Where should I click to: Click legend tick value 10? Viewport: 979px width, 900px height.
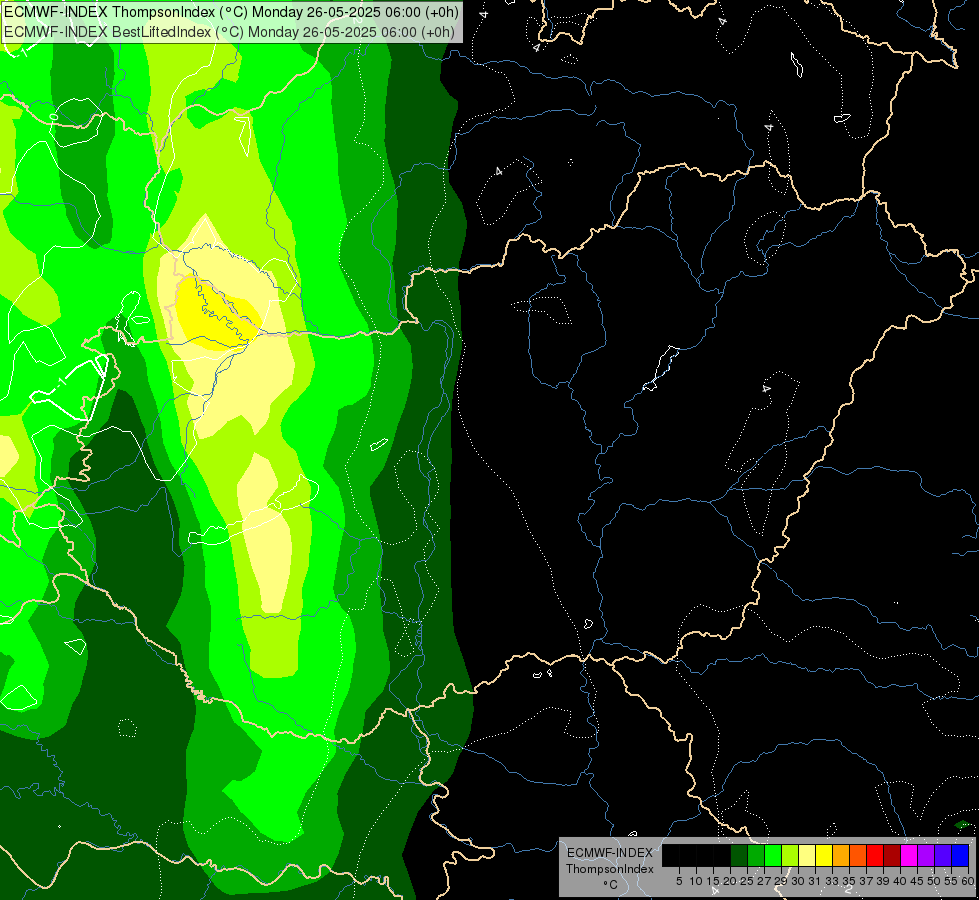(x=696, y=881)
